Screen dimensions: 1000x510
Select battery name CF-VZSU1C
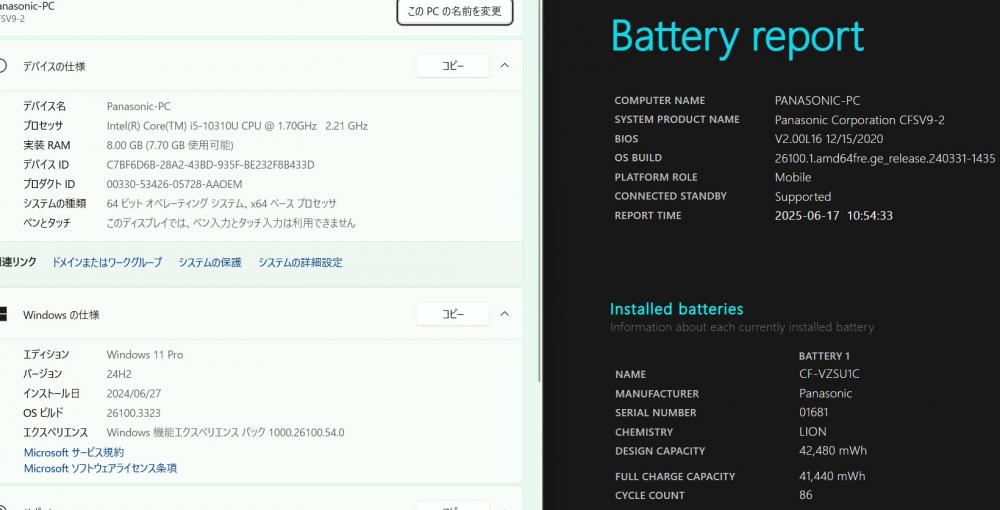tap(829, 374)
